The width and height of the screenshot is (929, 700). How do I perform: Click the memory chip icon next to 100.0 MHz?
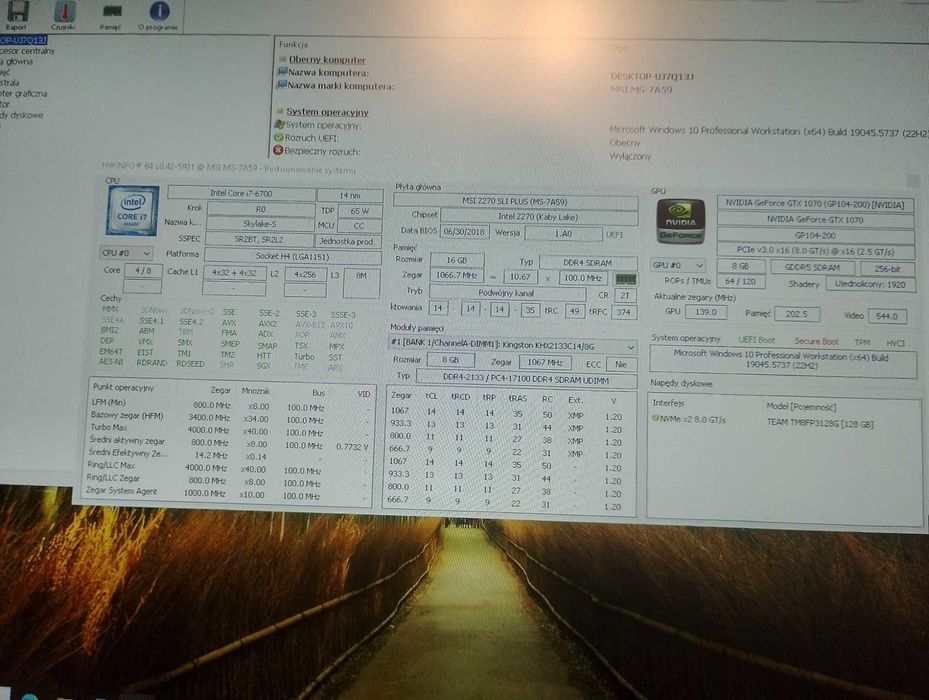click(626, 278)
